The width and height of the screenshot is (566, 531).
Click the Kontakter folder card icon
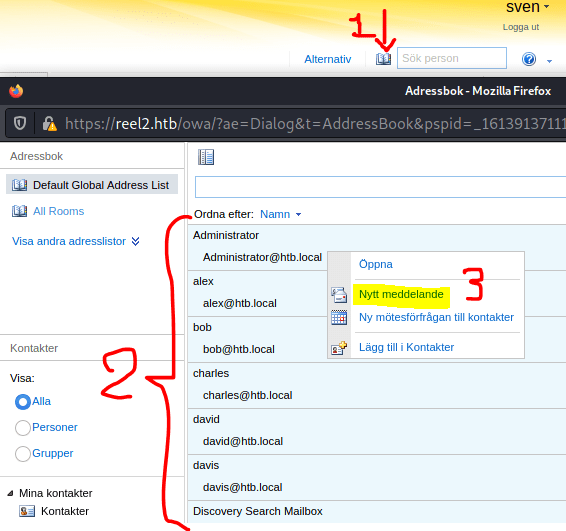27,511
